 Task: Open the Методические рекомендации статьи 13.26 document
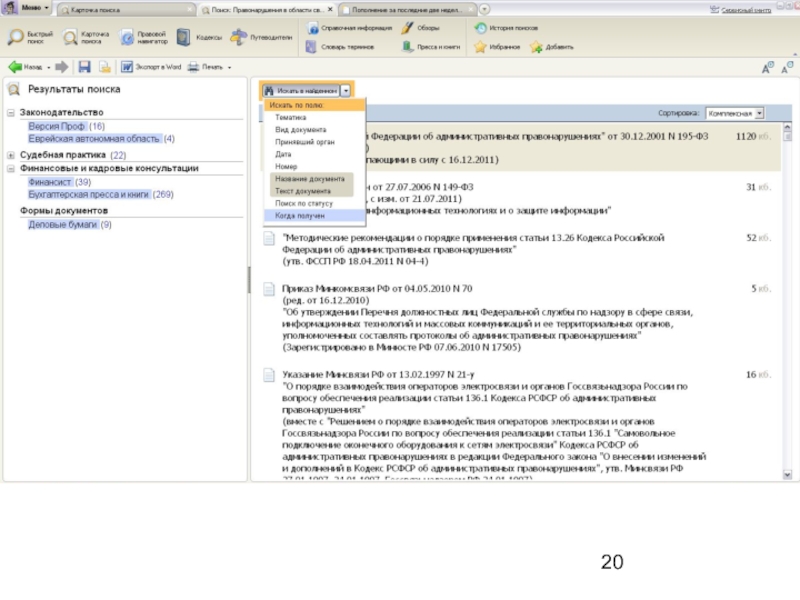473,249
